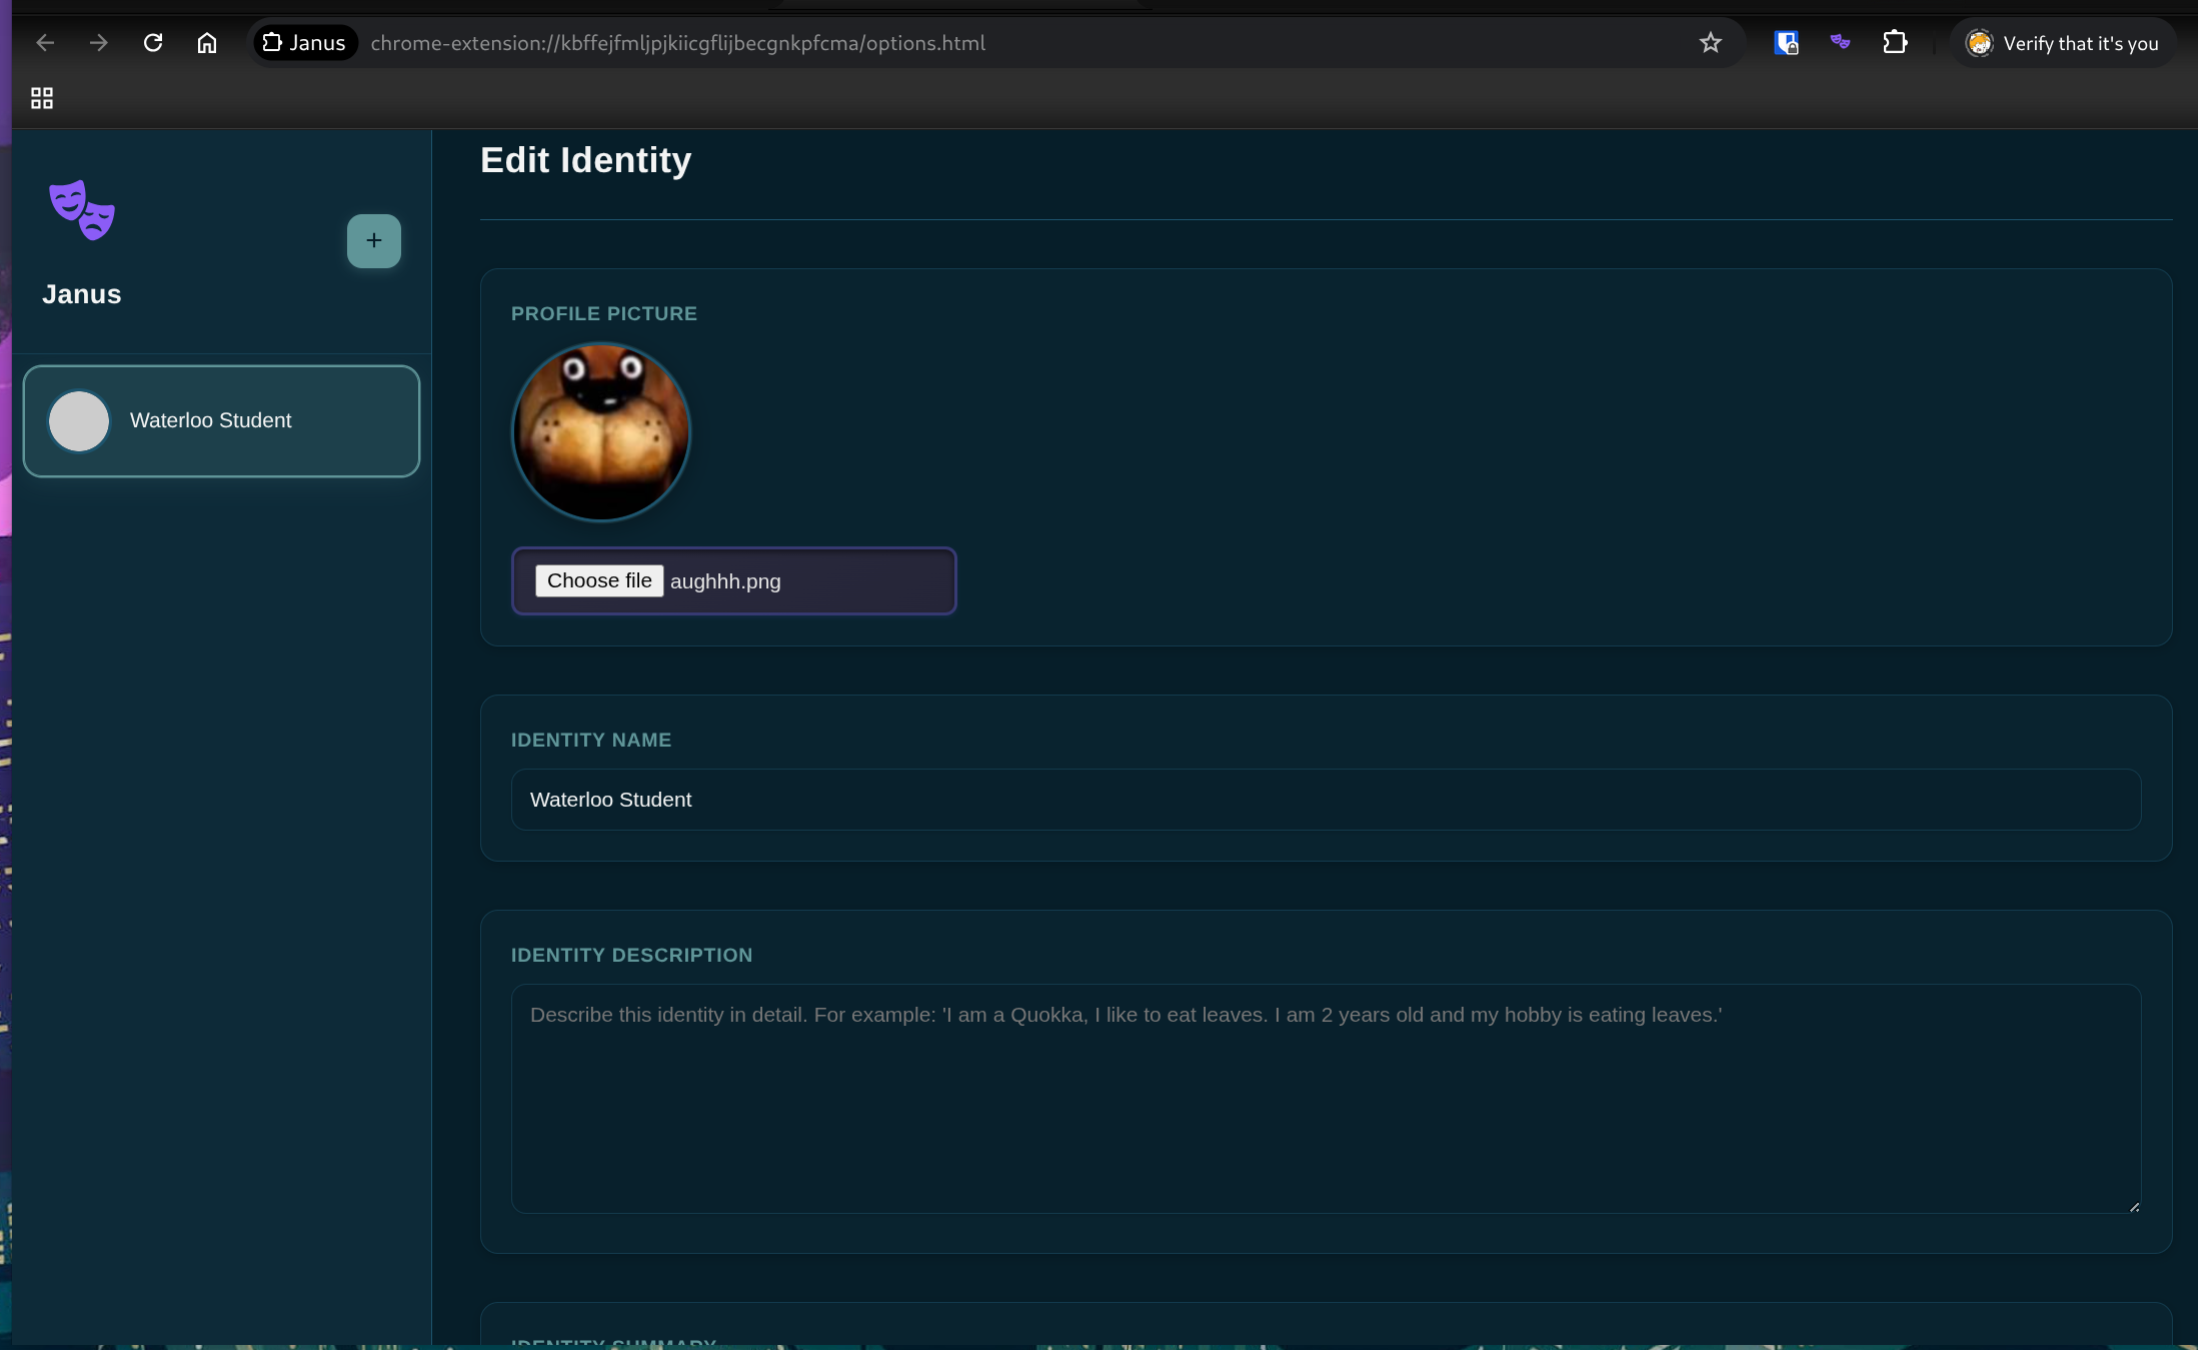Click the browser forward arrow
This screenshot has width=2198, height=1350.
point(98,43)
